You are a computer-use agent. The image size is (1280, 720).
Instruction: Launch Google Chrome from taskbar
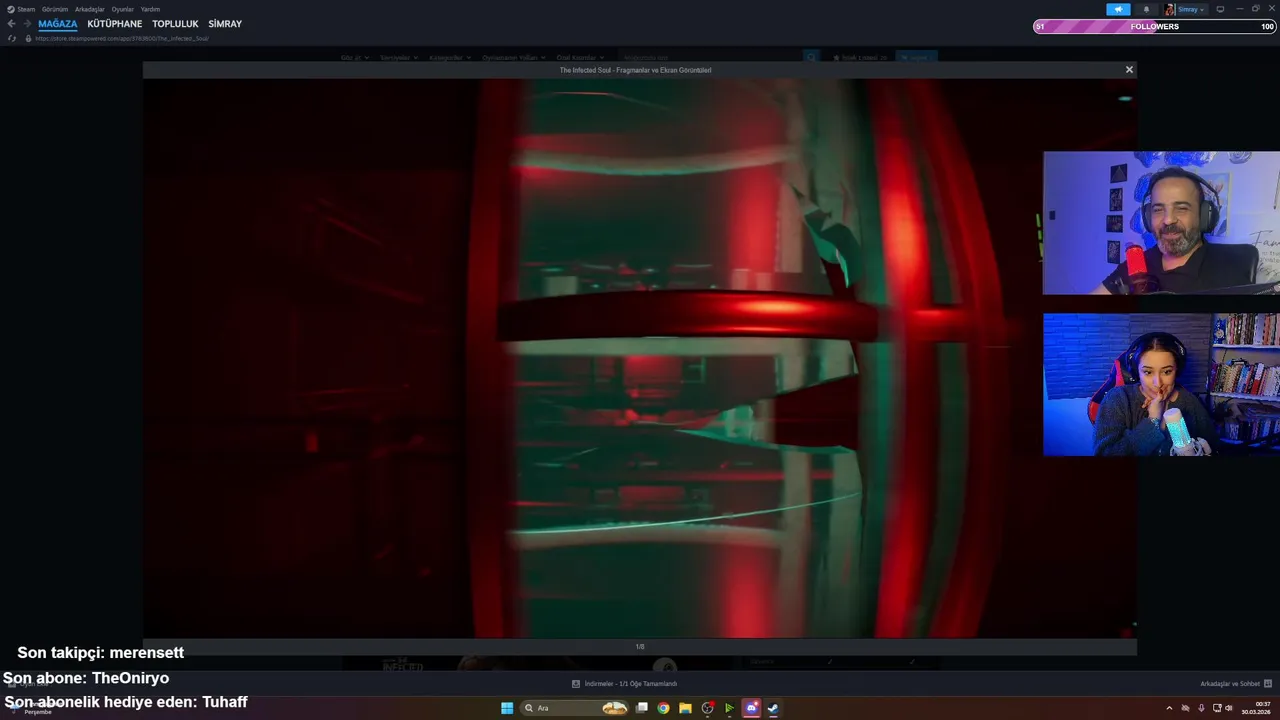pyautogui.click(x=663, y=708)
